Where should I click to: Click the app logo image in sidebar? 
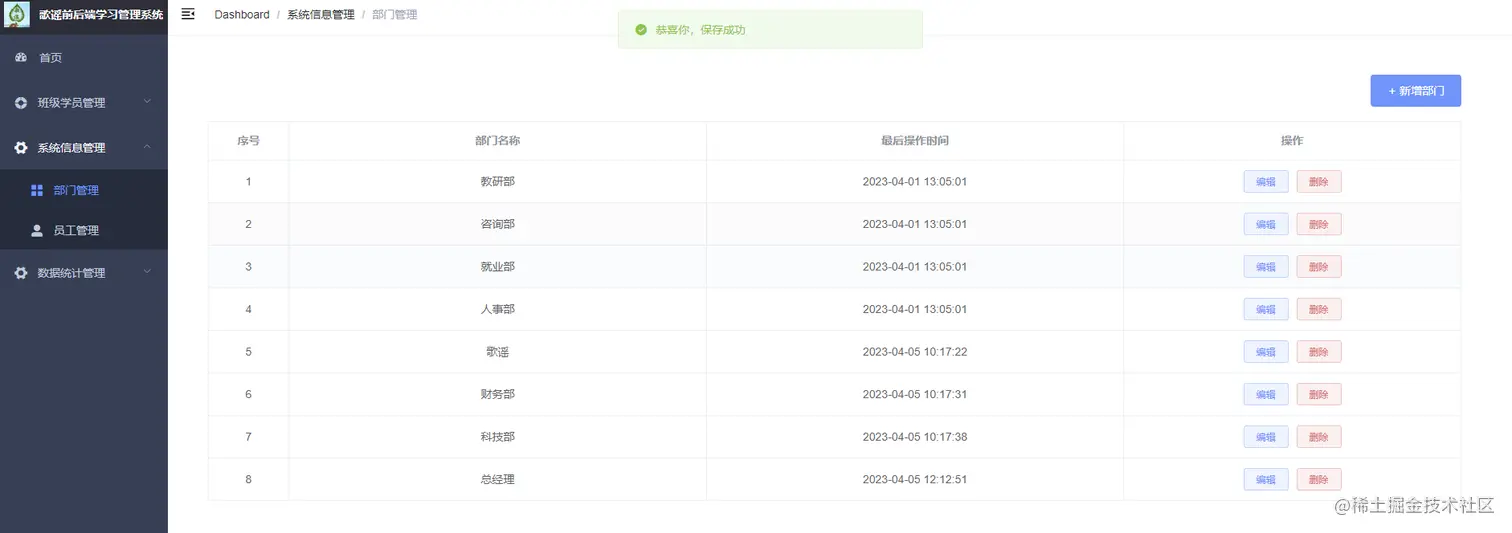click(17, 15)
